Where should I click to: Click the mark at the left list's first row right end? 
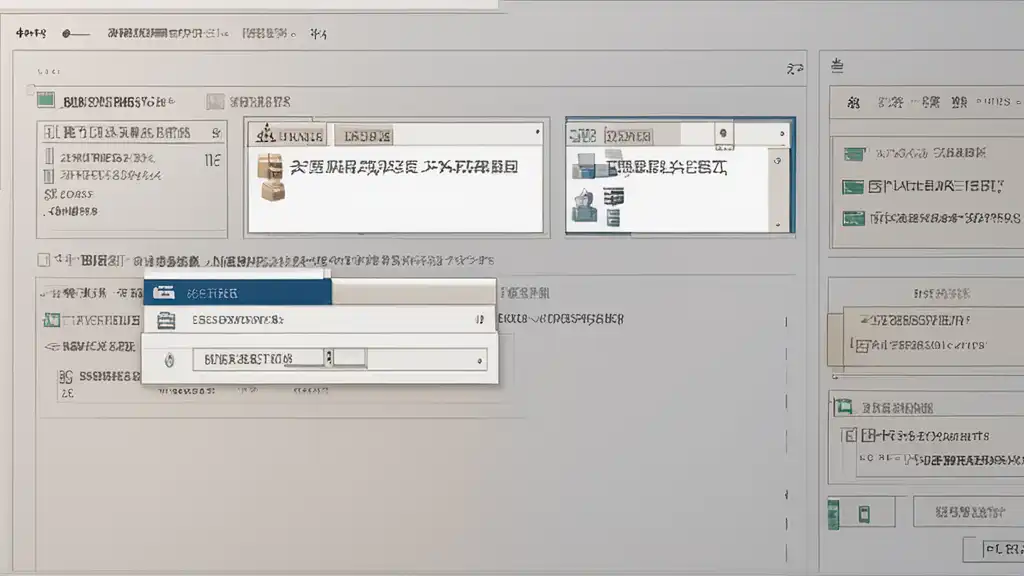[x=212, y=160]
